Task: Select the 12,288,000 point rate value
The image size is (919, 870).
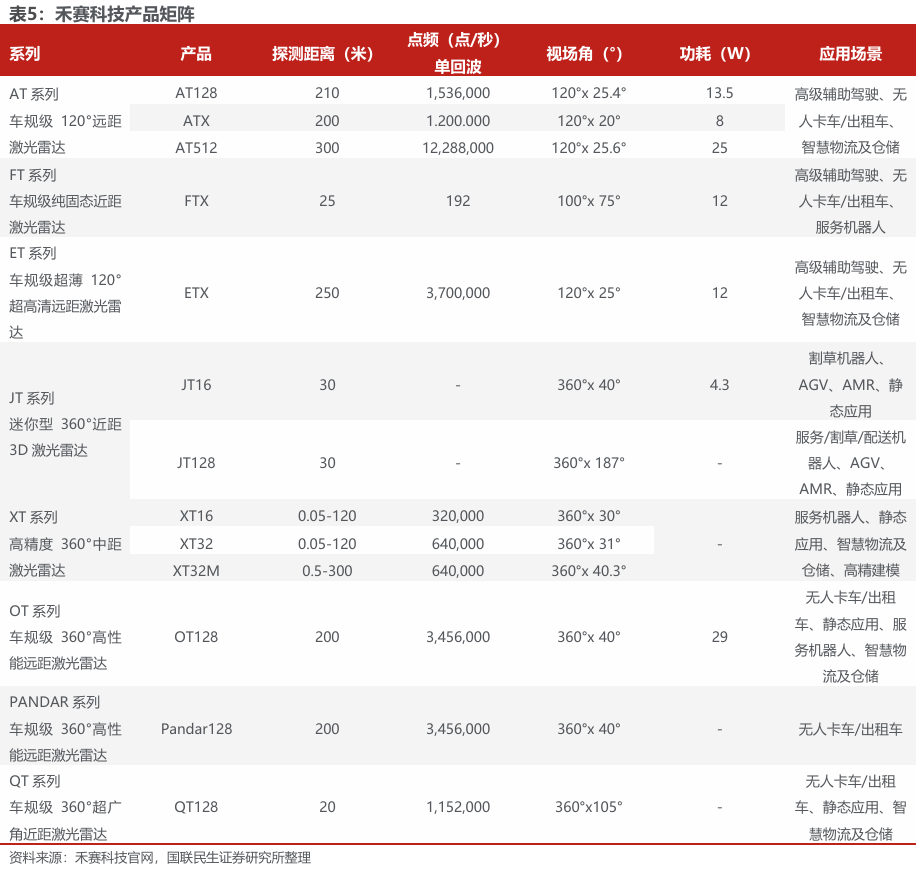Action: coord(458,147)
